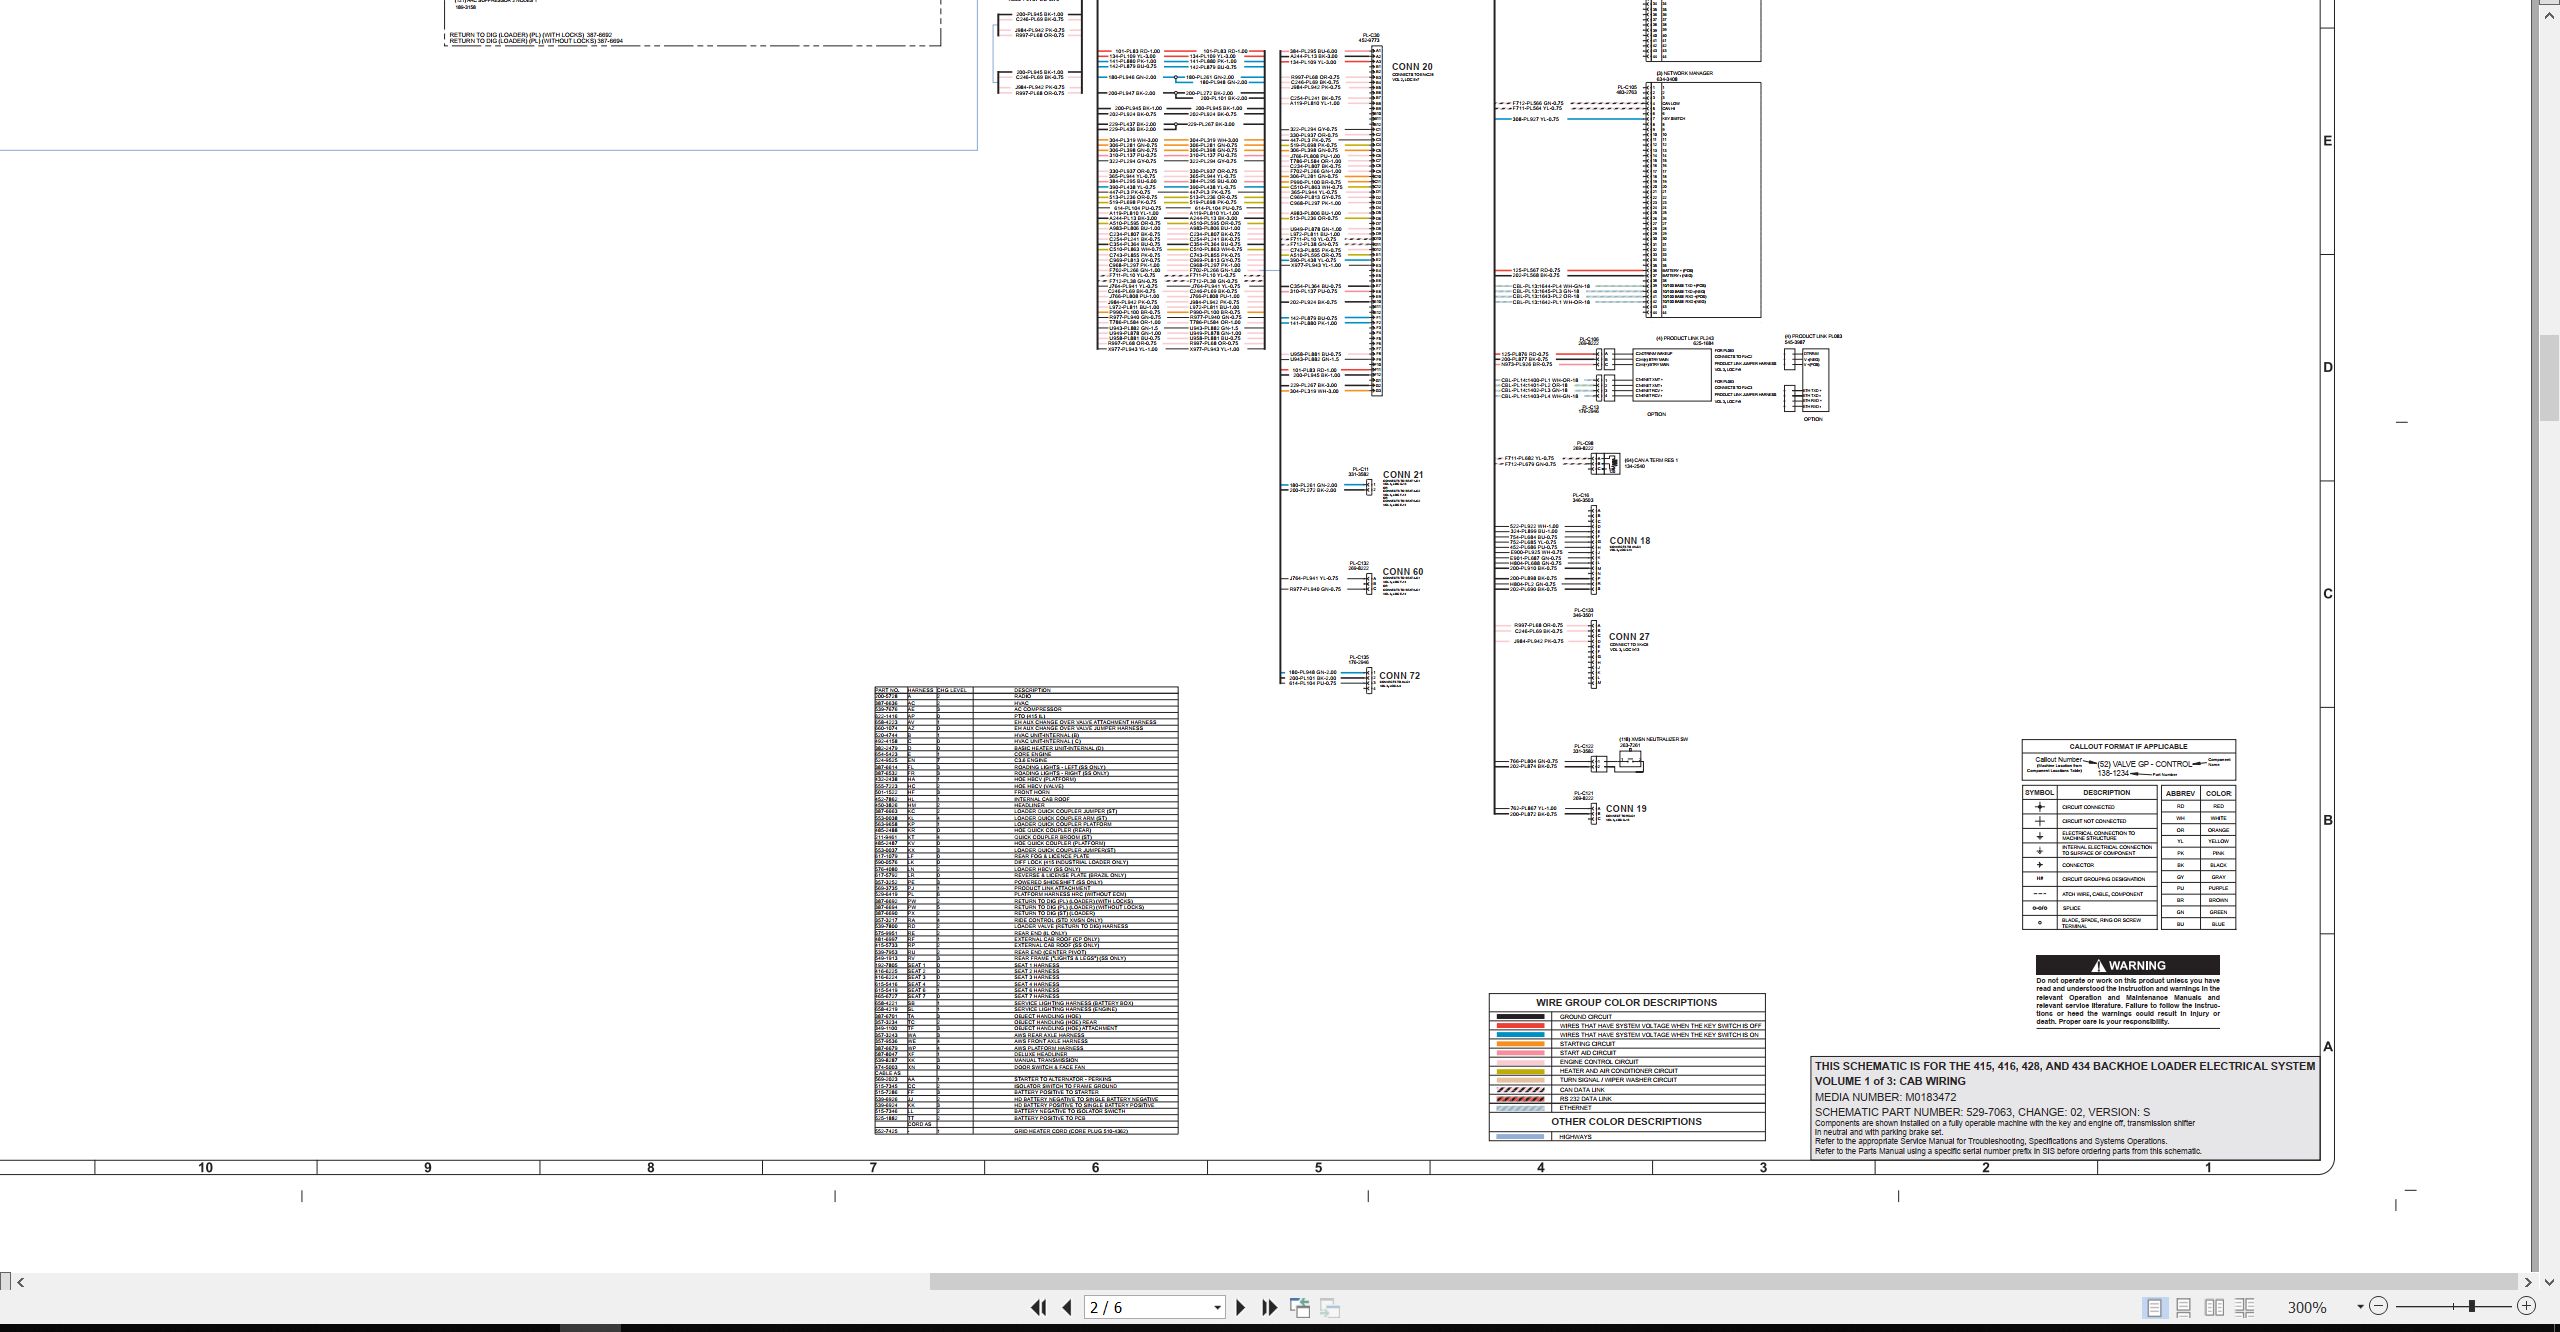Open the page number dropdown
Image resolution: width=2560 pixels, height=1332 pixels.
coord(1217,1308)
